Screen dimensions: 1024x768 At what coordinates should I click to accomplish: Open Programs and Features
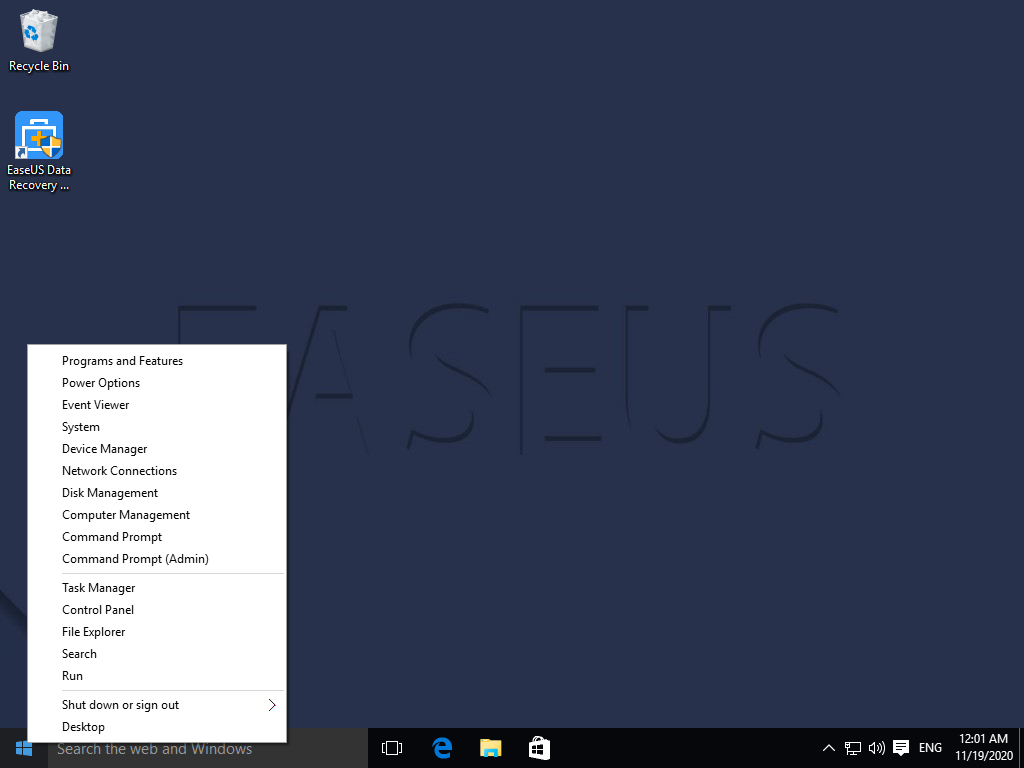[157, 361]
